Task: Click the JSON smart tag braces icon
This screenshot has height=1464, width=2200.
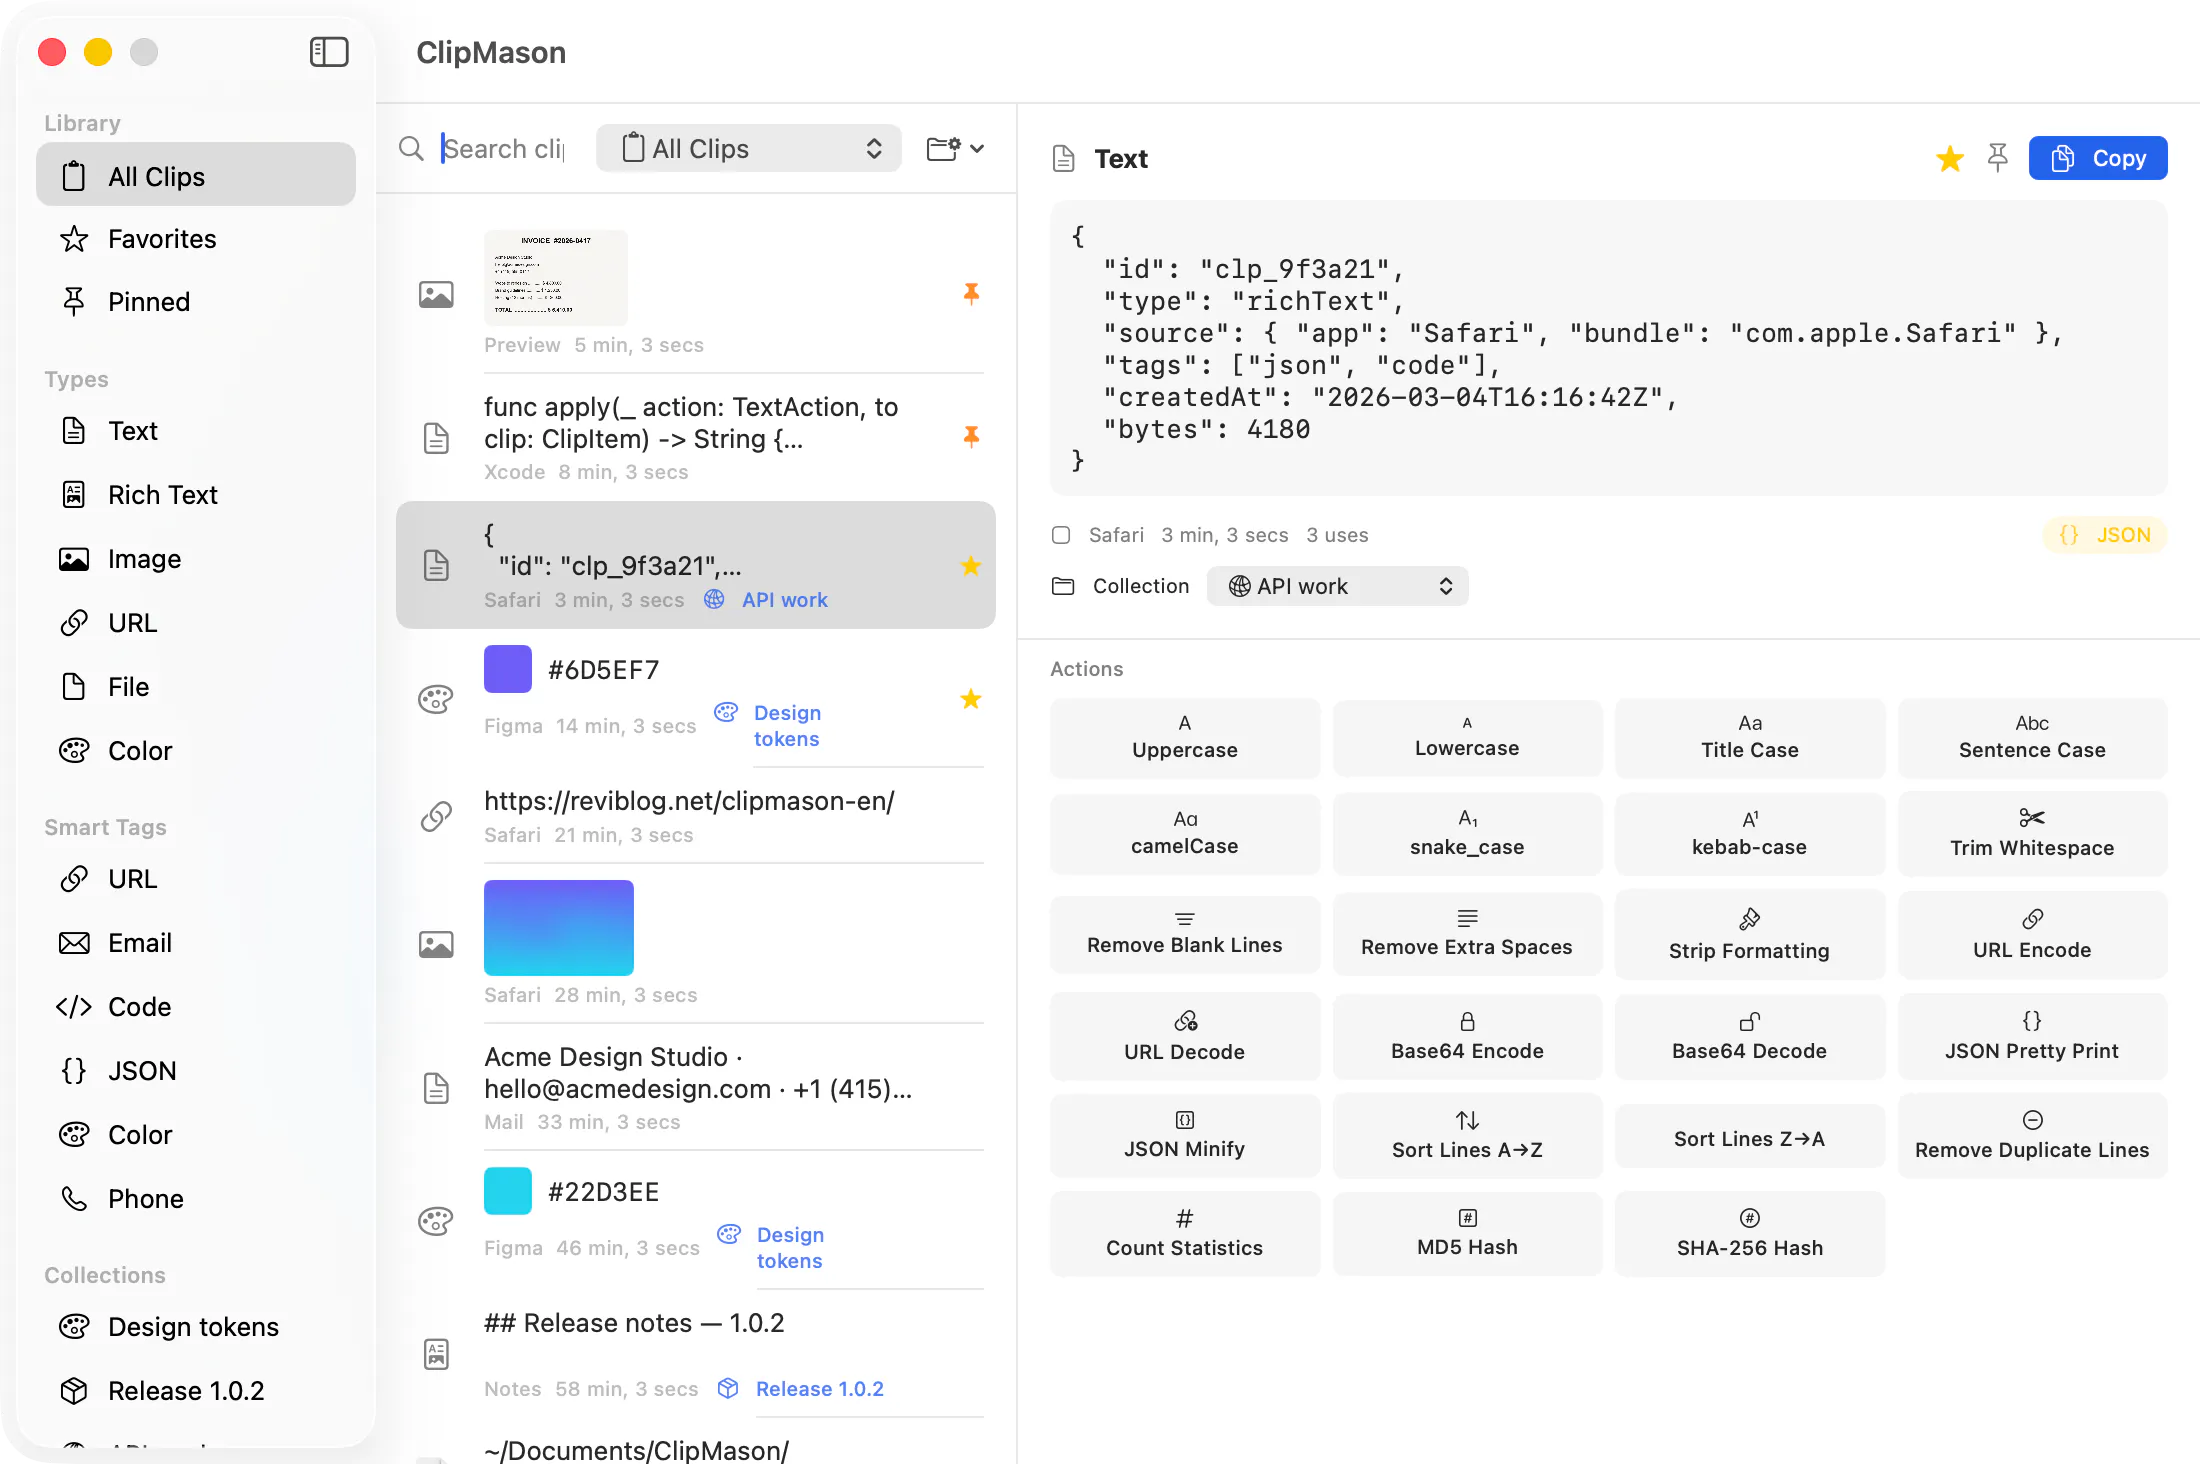Action: (x=74, y=1071)
